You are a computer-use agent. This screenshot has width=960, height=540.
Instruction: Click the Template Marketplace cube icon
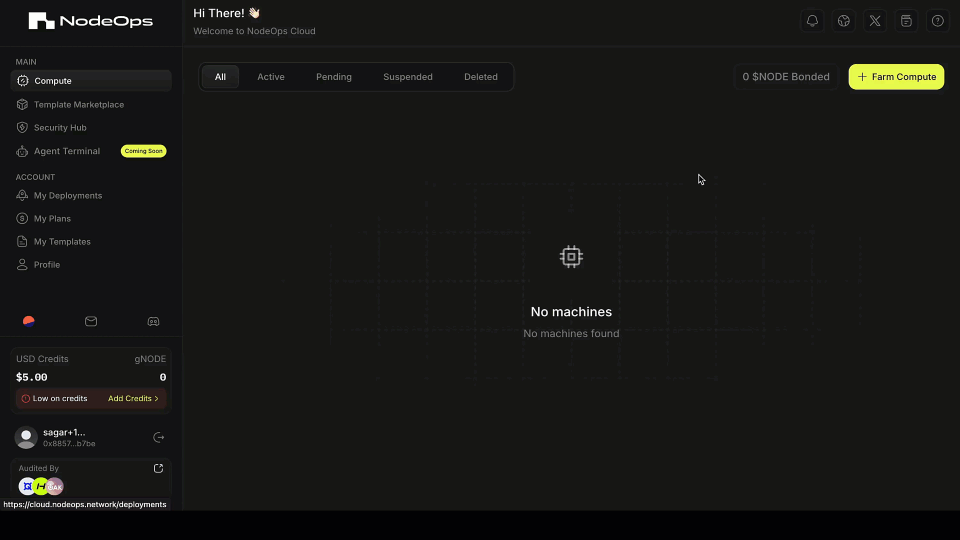[22, 105]
